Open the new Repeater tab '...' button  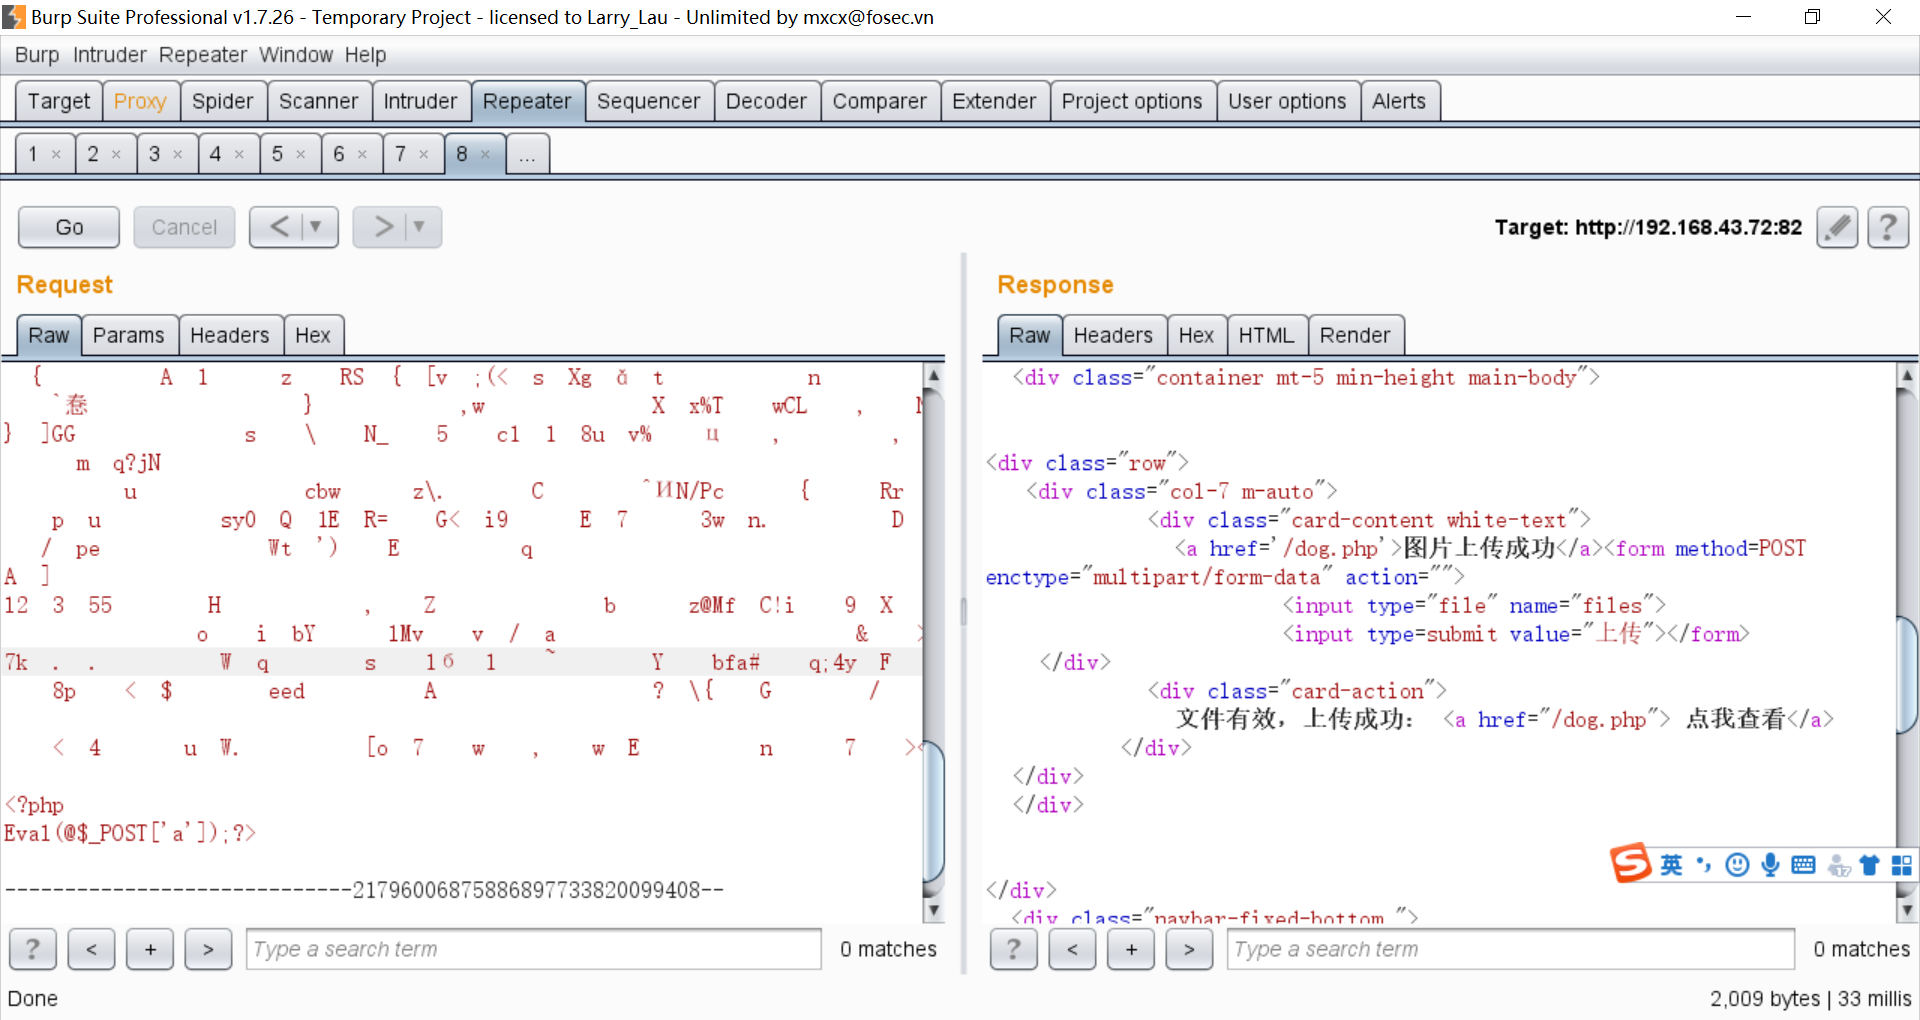point(527,154)
